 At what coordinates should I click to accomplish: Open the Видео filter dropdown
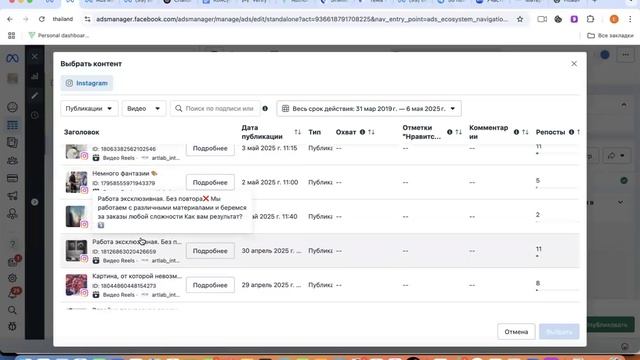click(x=144, y=109)
